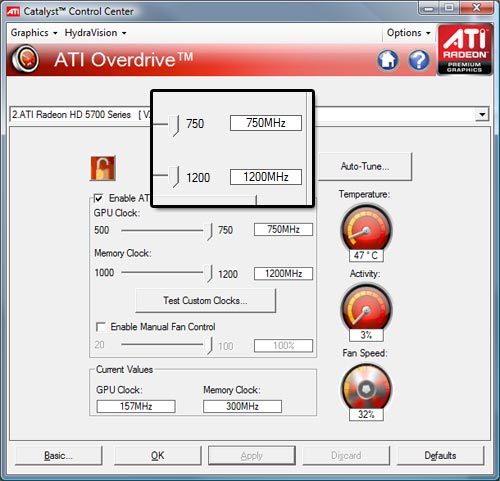Click the ATI Overdrive round logo icon
500x481 pixels.
25,59
